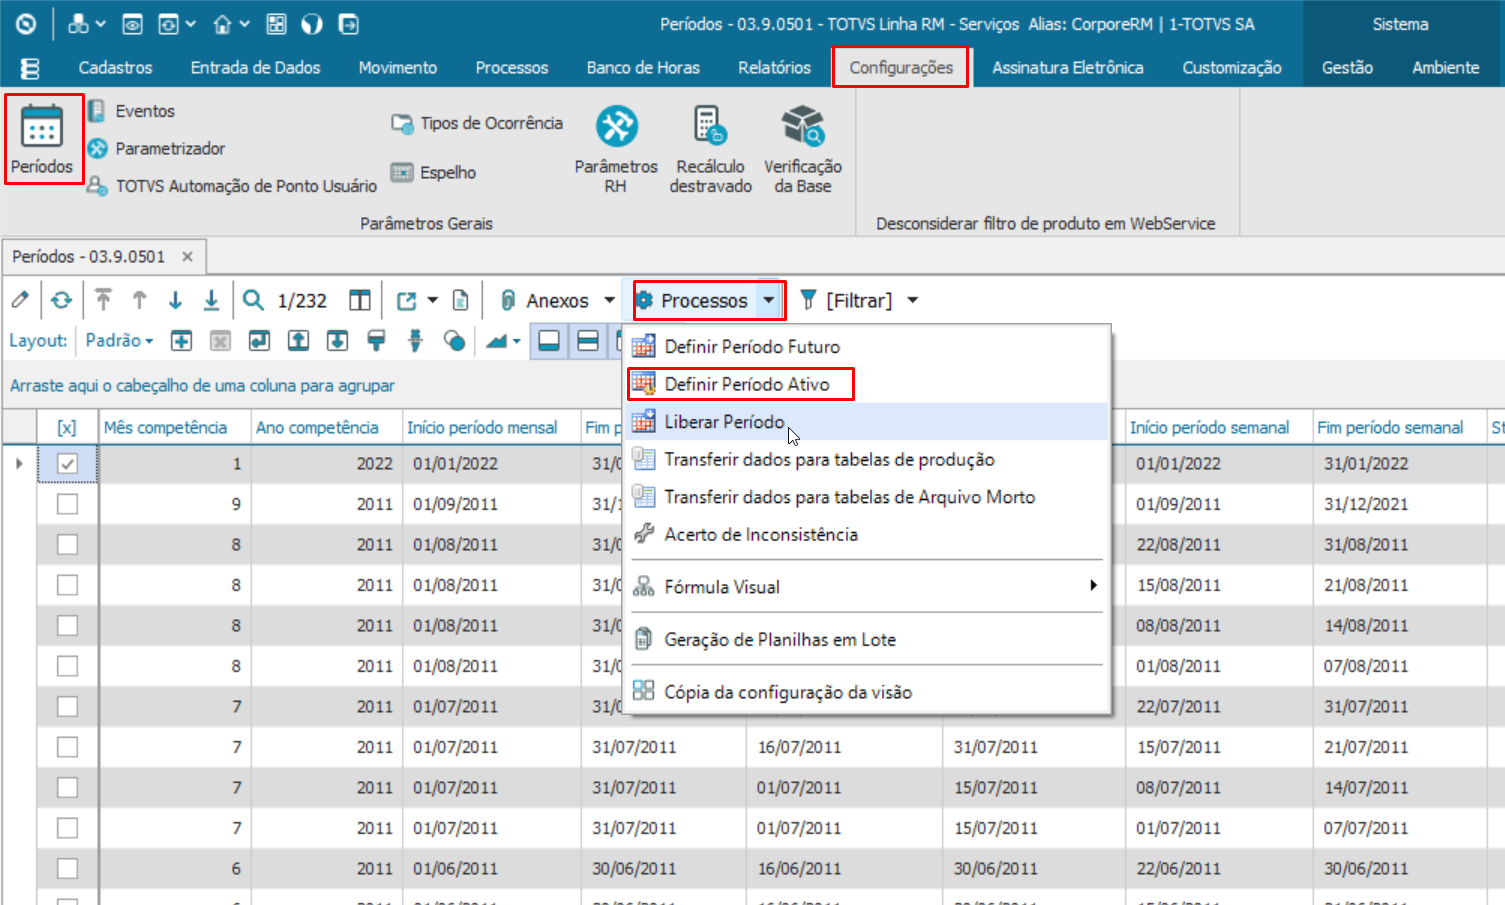Check the row starting 01/06/2011
The width and height of the screenshot is (1505, 905).
click(x=67, y=868)
